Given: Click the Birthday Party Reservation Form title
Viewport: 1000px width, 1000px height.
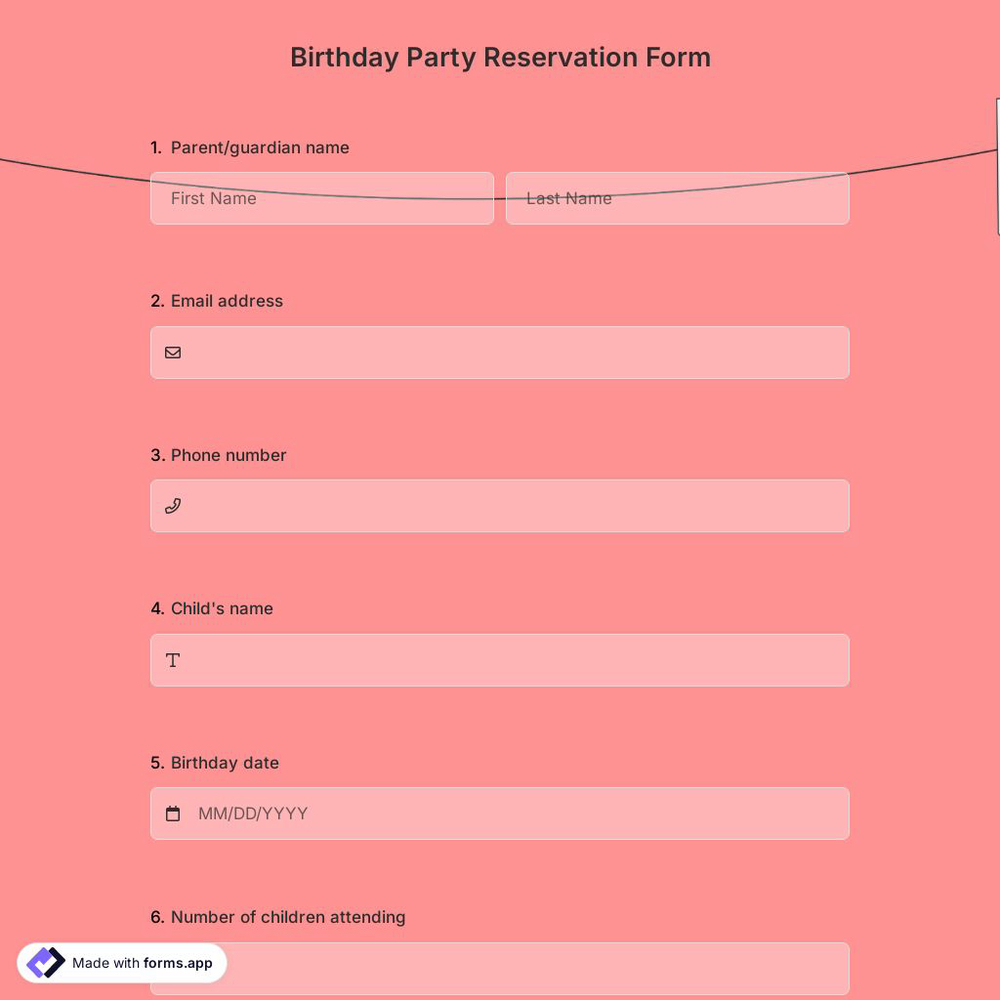Looking at the screenshot, I should [x=500, y=57].
